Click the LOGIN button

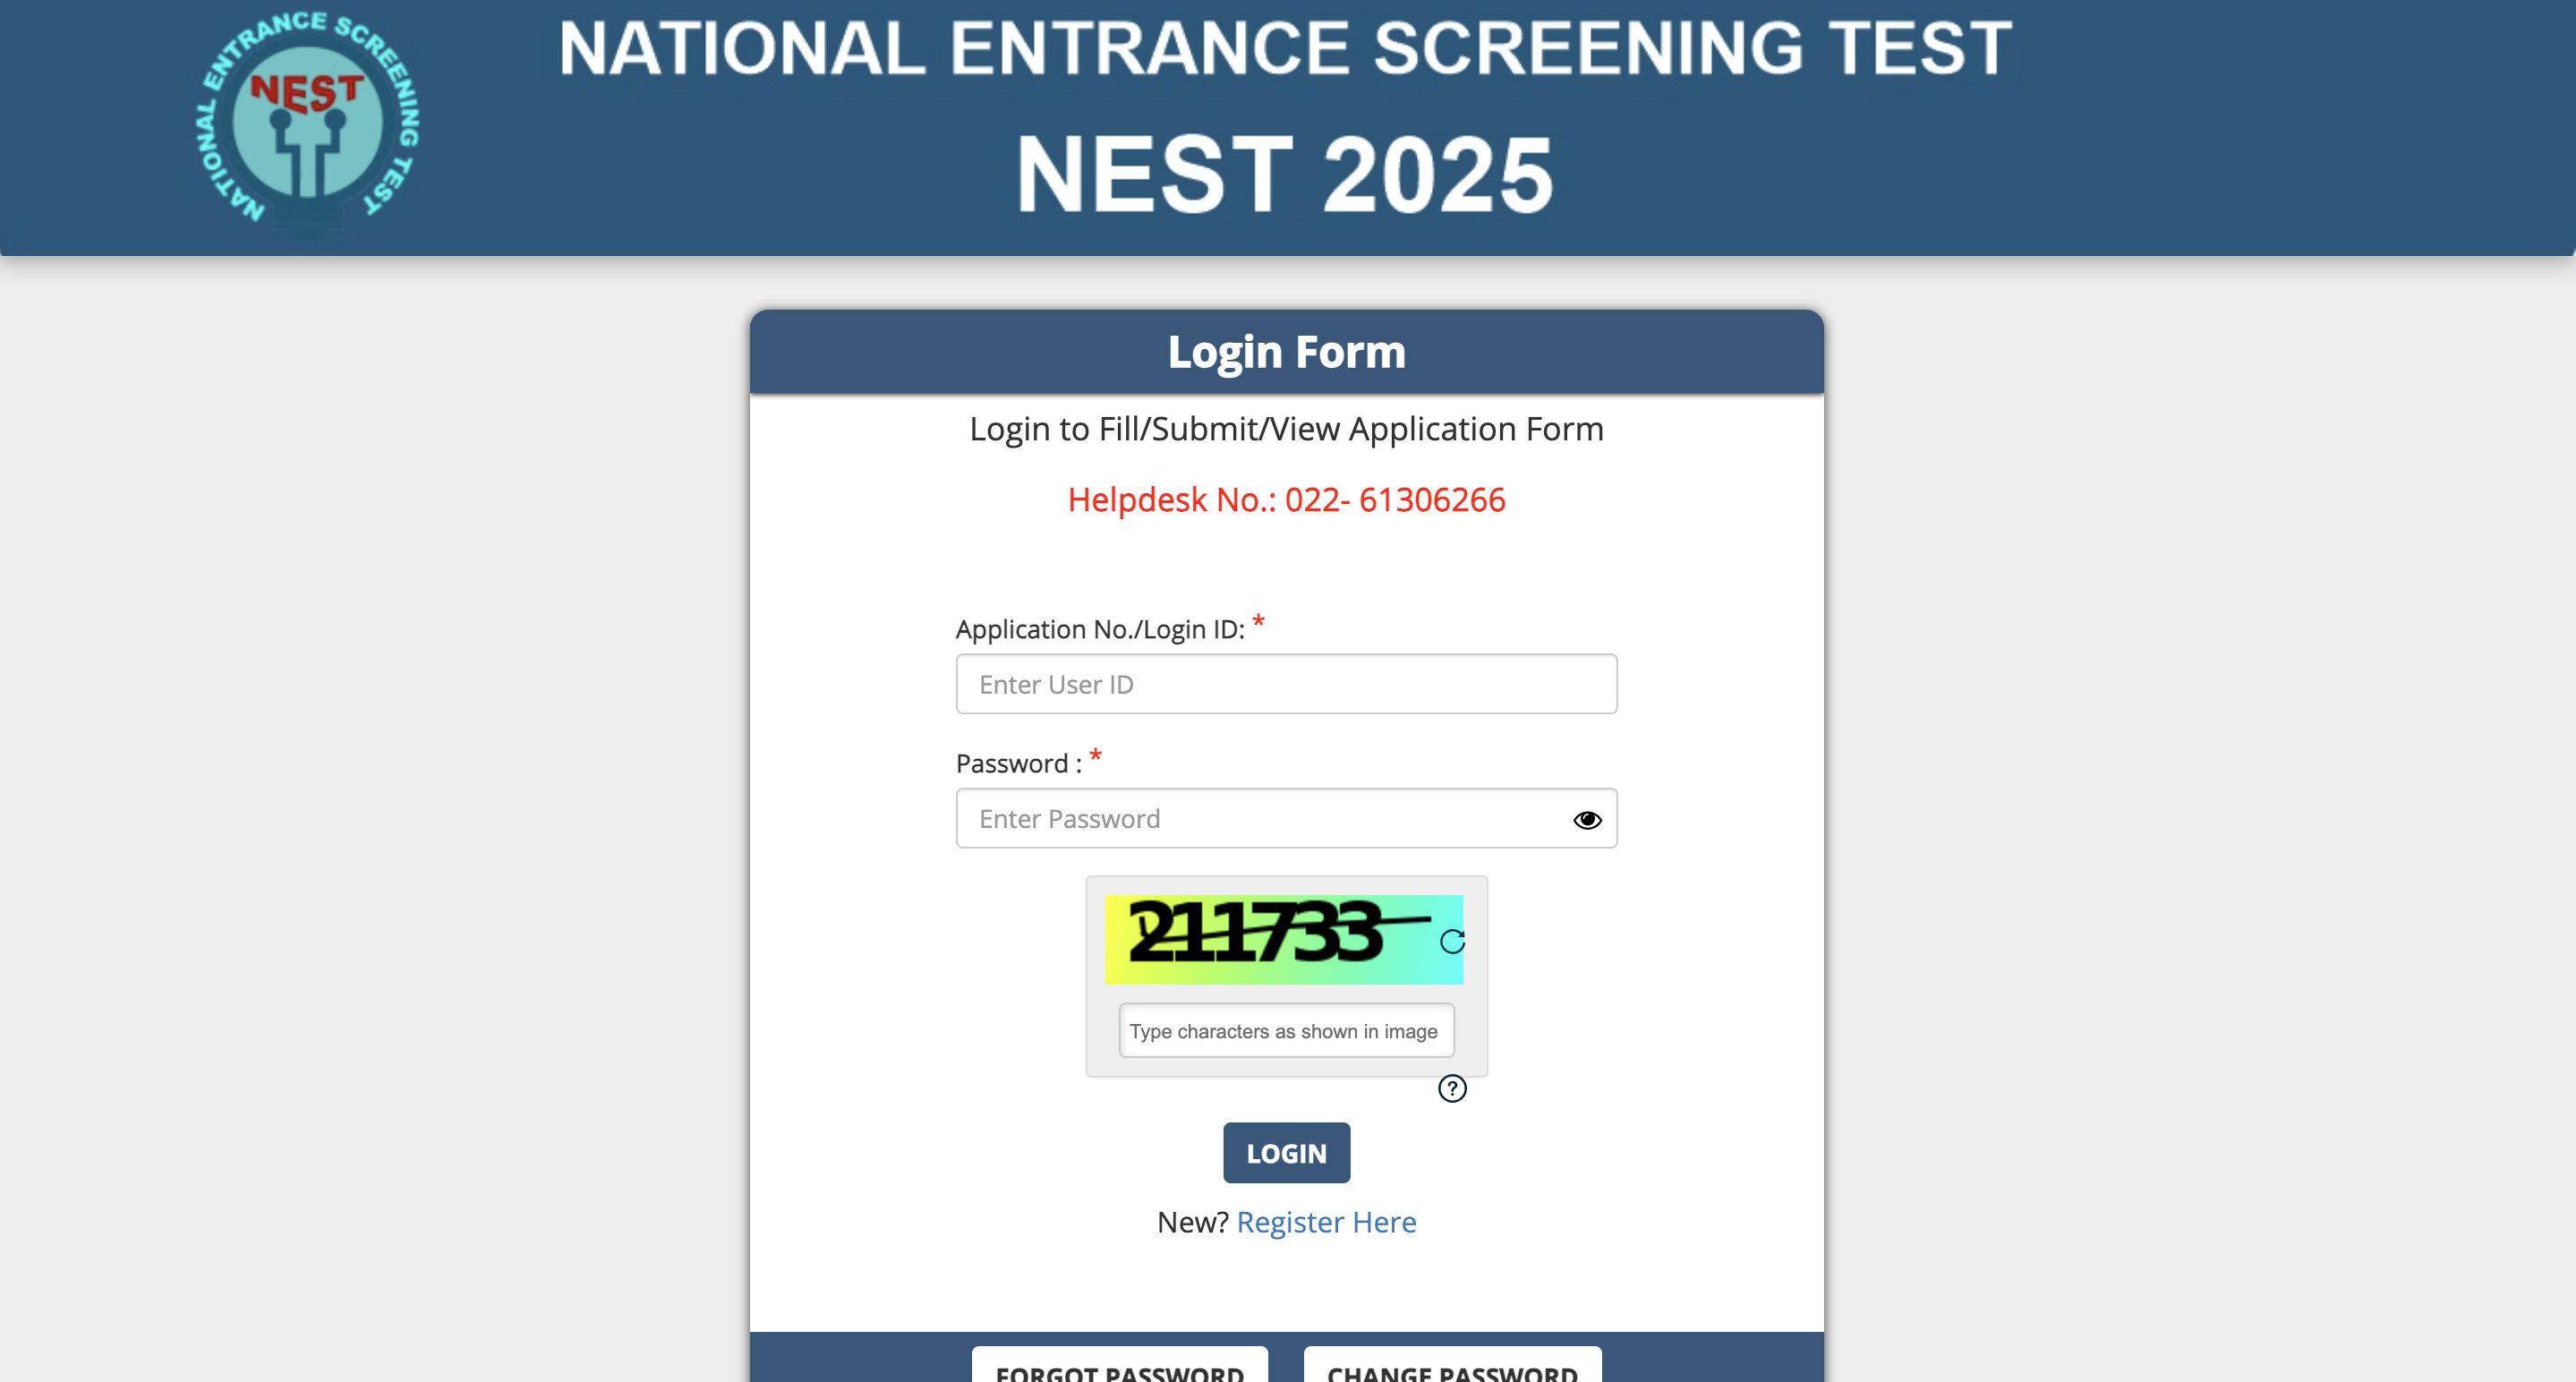click(1286, 1153)
